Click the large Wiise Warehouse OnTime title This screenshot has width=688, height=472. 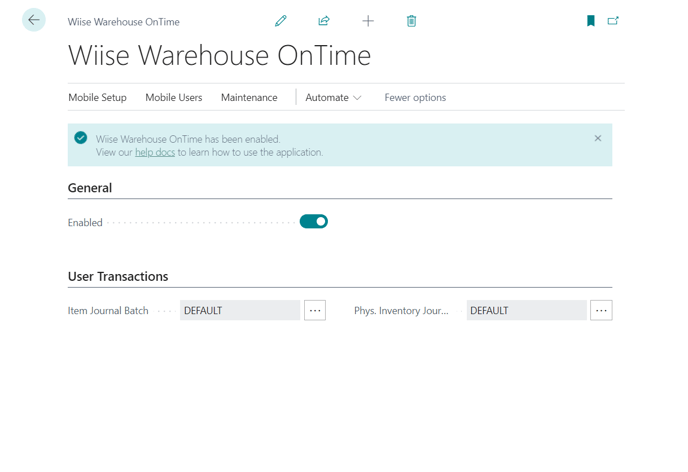[219, 56]
